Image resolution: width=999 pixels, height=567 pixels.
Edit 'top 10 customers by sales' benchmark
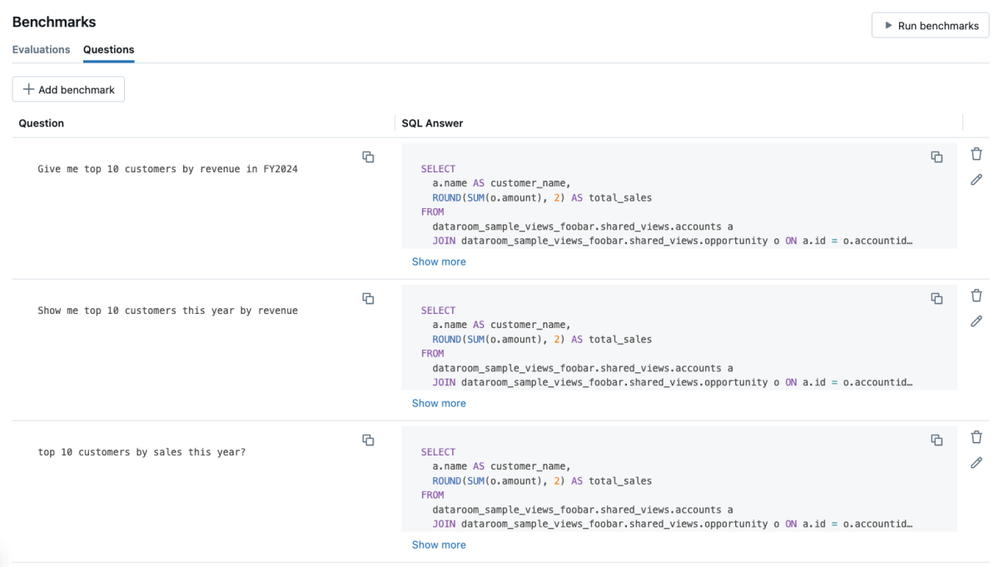coord(976,463)
